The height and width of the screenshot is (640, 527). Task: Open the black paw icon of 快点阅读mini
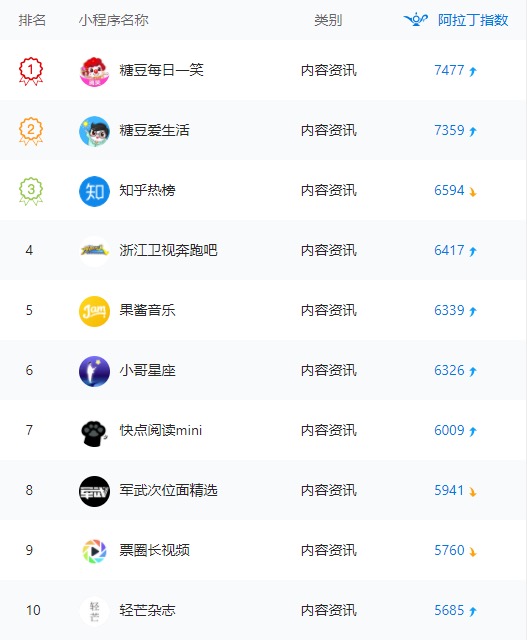coord(94,431)
